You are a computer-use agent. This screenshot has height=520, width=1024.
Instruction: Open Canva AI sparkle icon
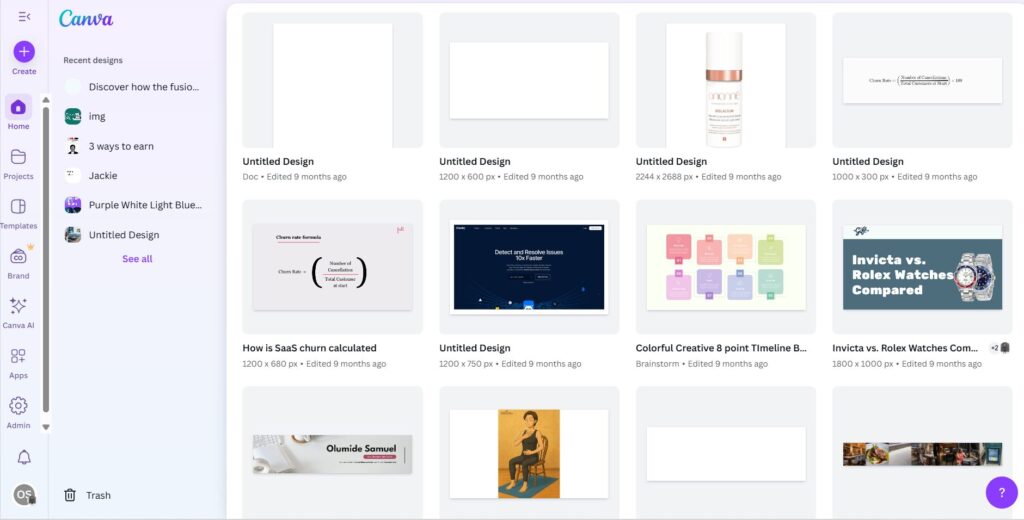(18, 306)
